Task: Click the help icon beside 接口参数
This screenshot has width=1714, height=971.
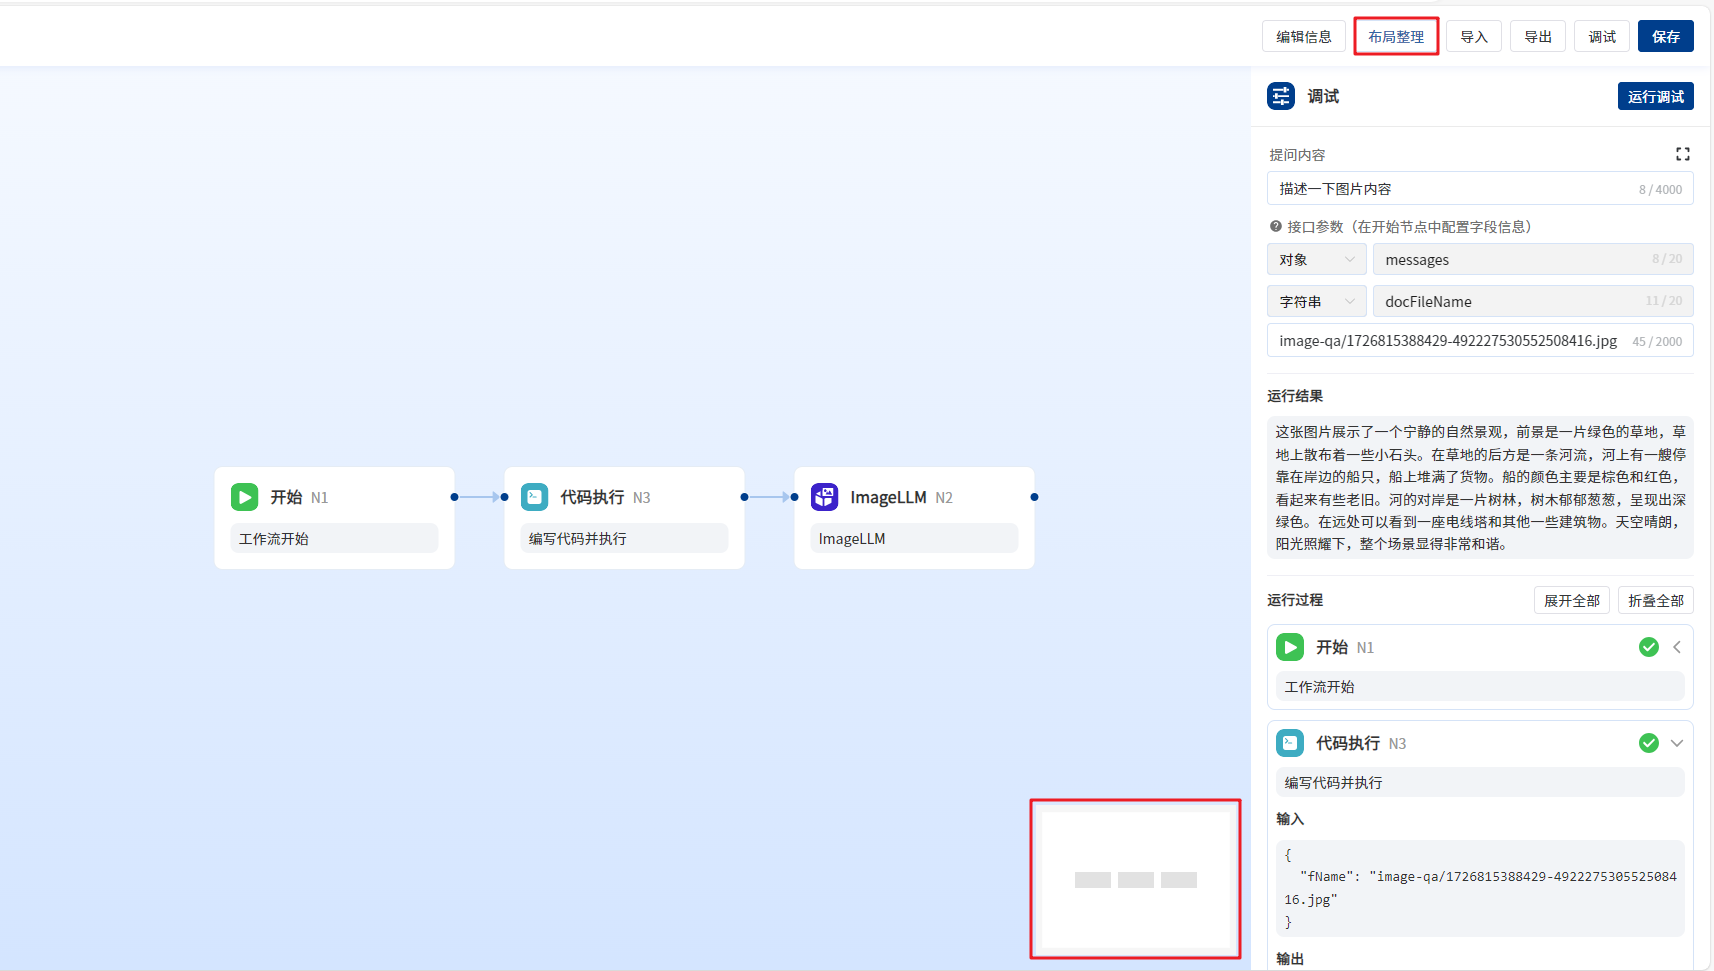Action: [1275, 227]
